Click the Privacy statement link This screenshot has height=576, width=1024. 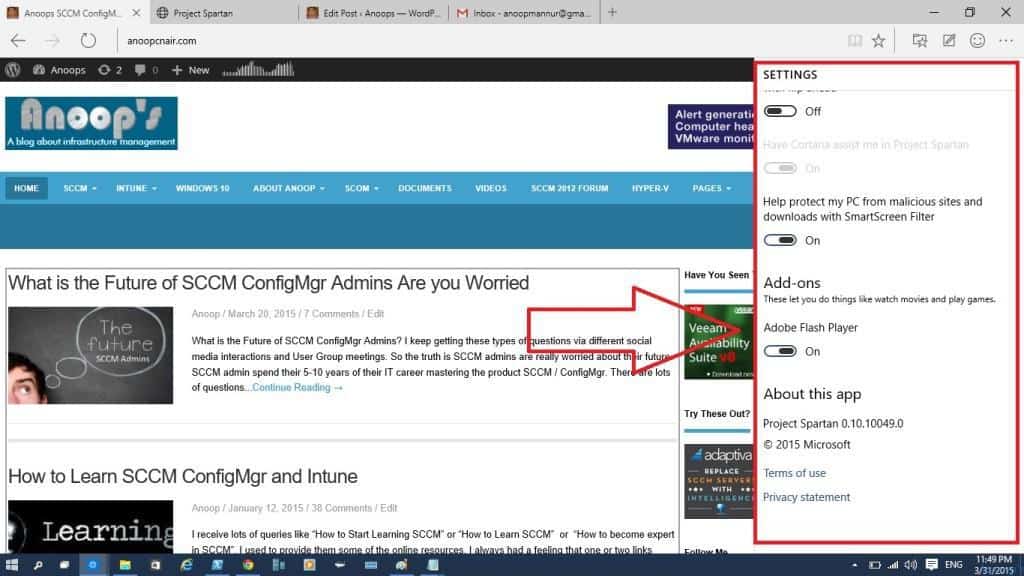806,497
